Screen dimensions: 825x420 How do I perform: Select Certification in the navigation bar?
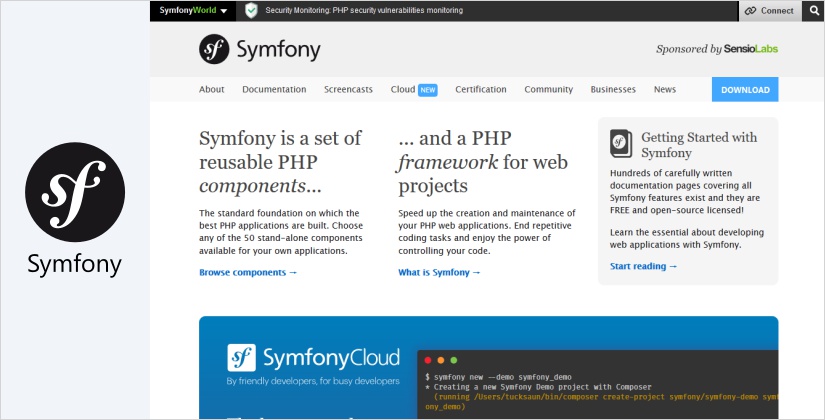tap(481, 89)
